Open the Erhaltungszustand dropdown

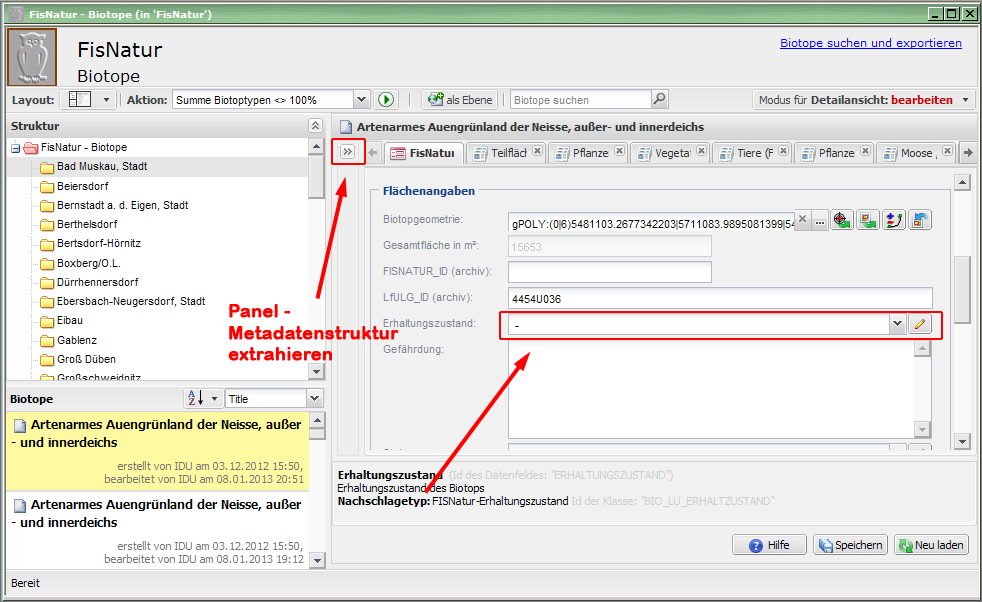[896, 325]
